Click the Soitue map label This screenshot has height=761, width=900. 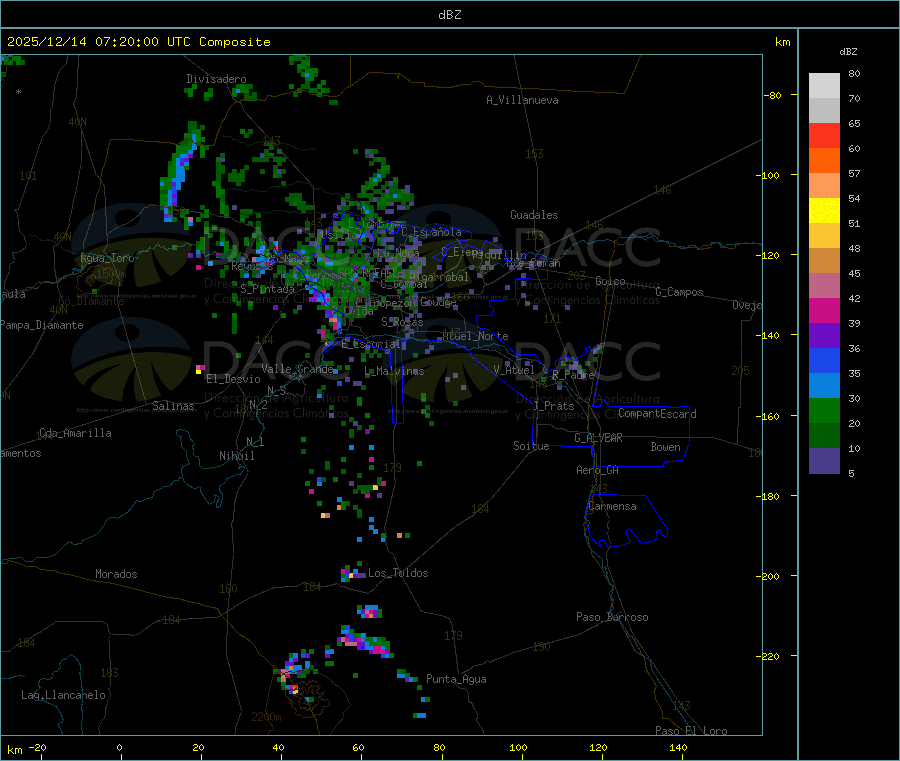click(x=531, y=446)
